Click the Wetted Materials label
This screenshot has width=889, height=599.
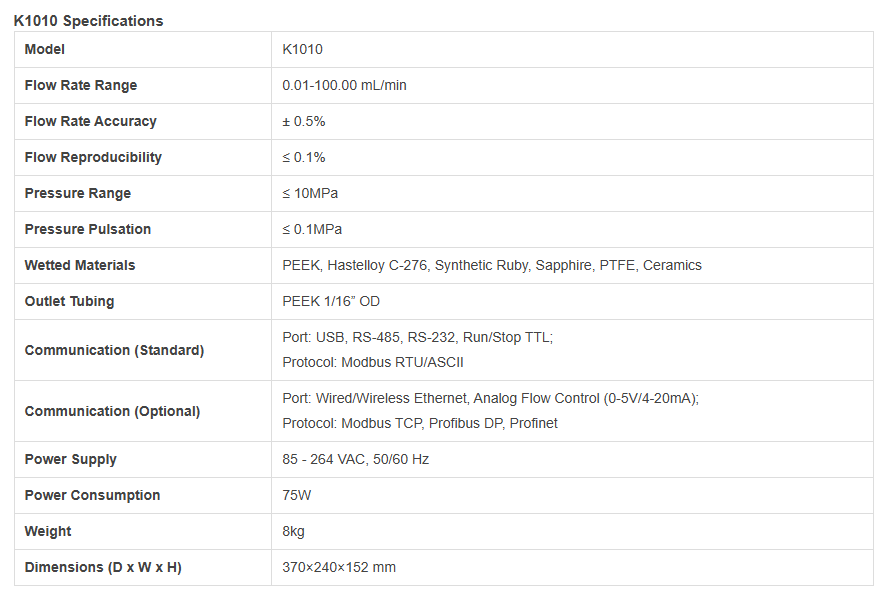tap(80, 265)
